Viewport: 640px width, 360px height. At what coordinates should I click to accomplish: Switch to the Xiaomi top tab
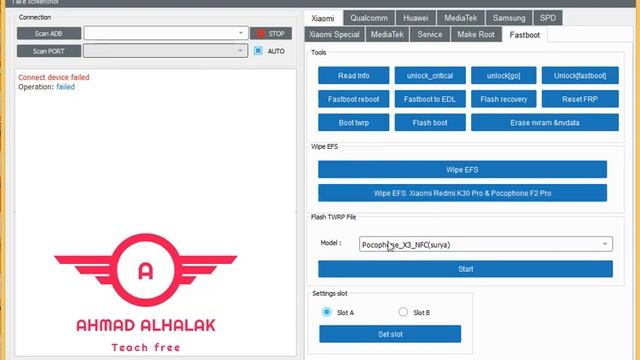[x=323, y=18]
